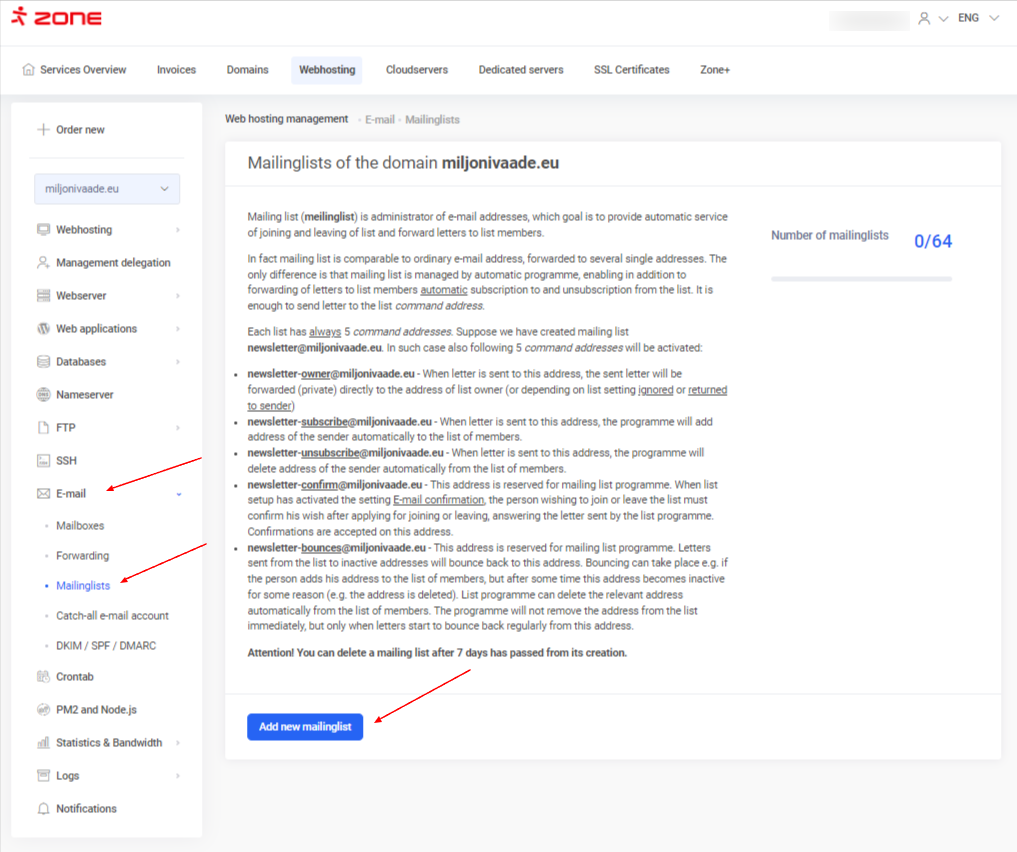Click the user account icon
1017x852 pixels.
coord(923,18)
